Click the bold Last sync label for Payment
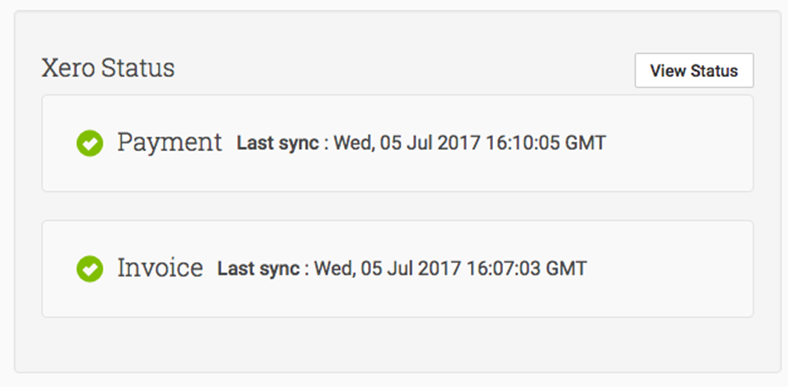 (278, 143)
